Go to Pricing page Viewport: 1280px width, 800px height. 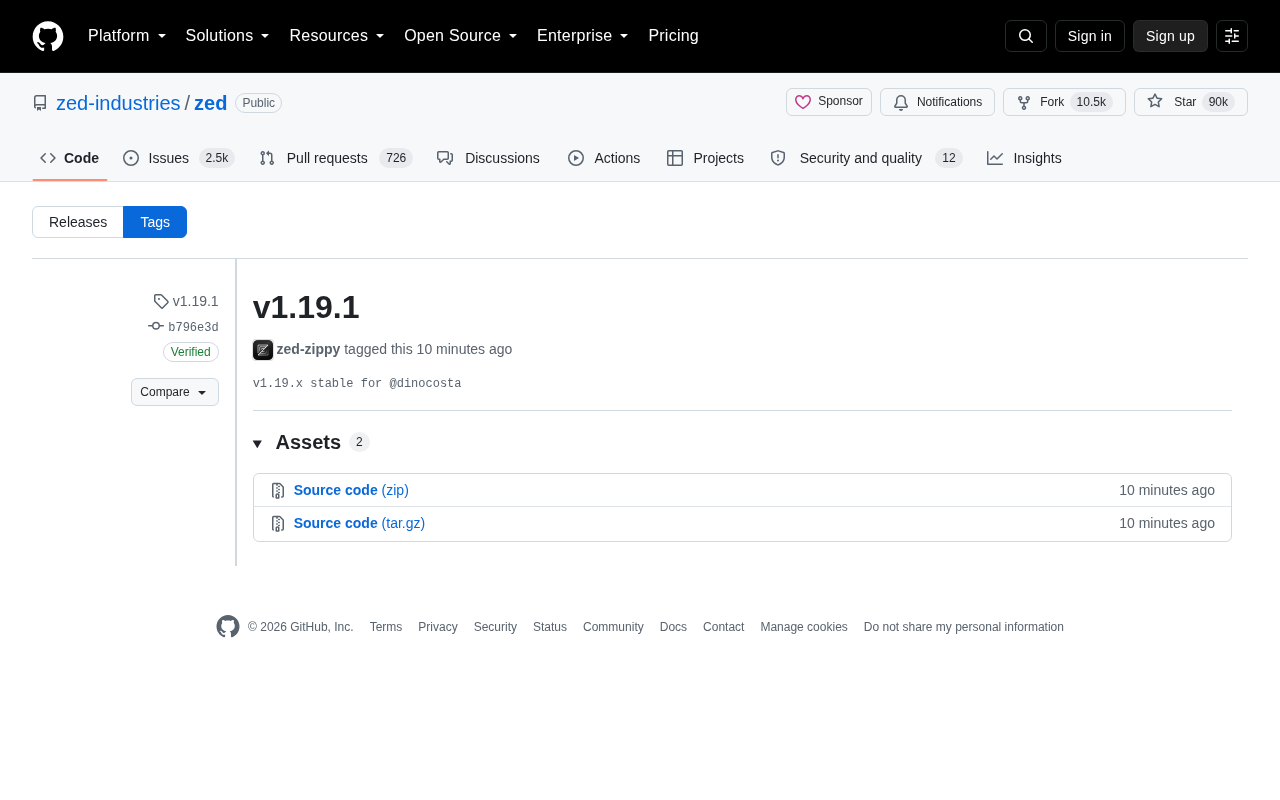[673, 36]
